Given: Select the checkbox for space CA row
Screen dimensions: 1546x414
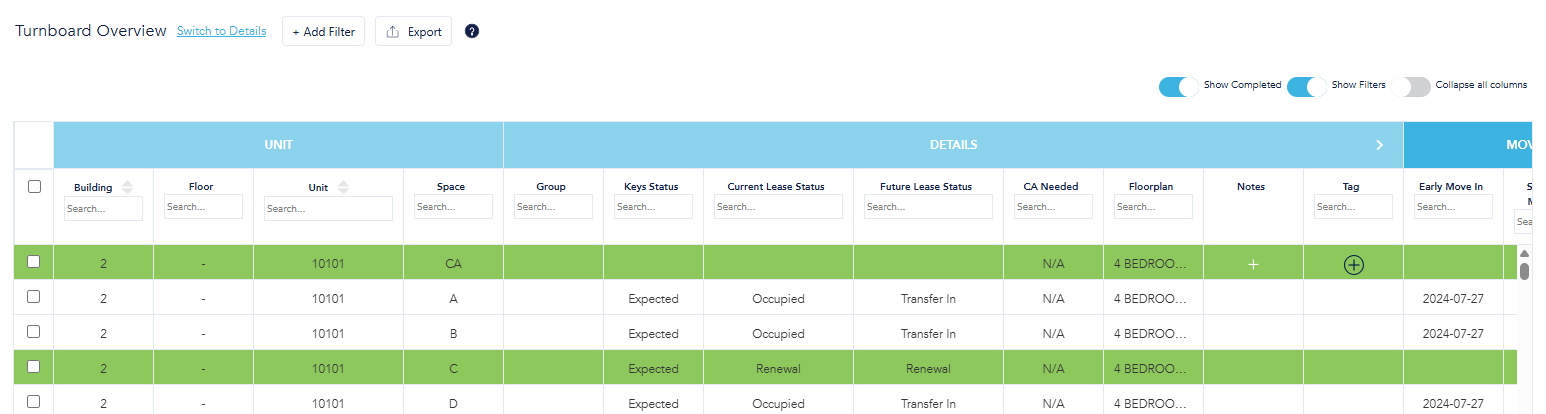Looking at the screenshot, I should pos(34,262).
